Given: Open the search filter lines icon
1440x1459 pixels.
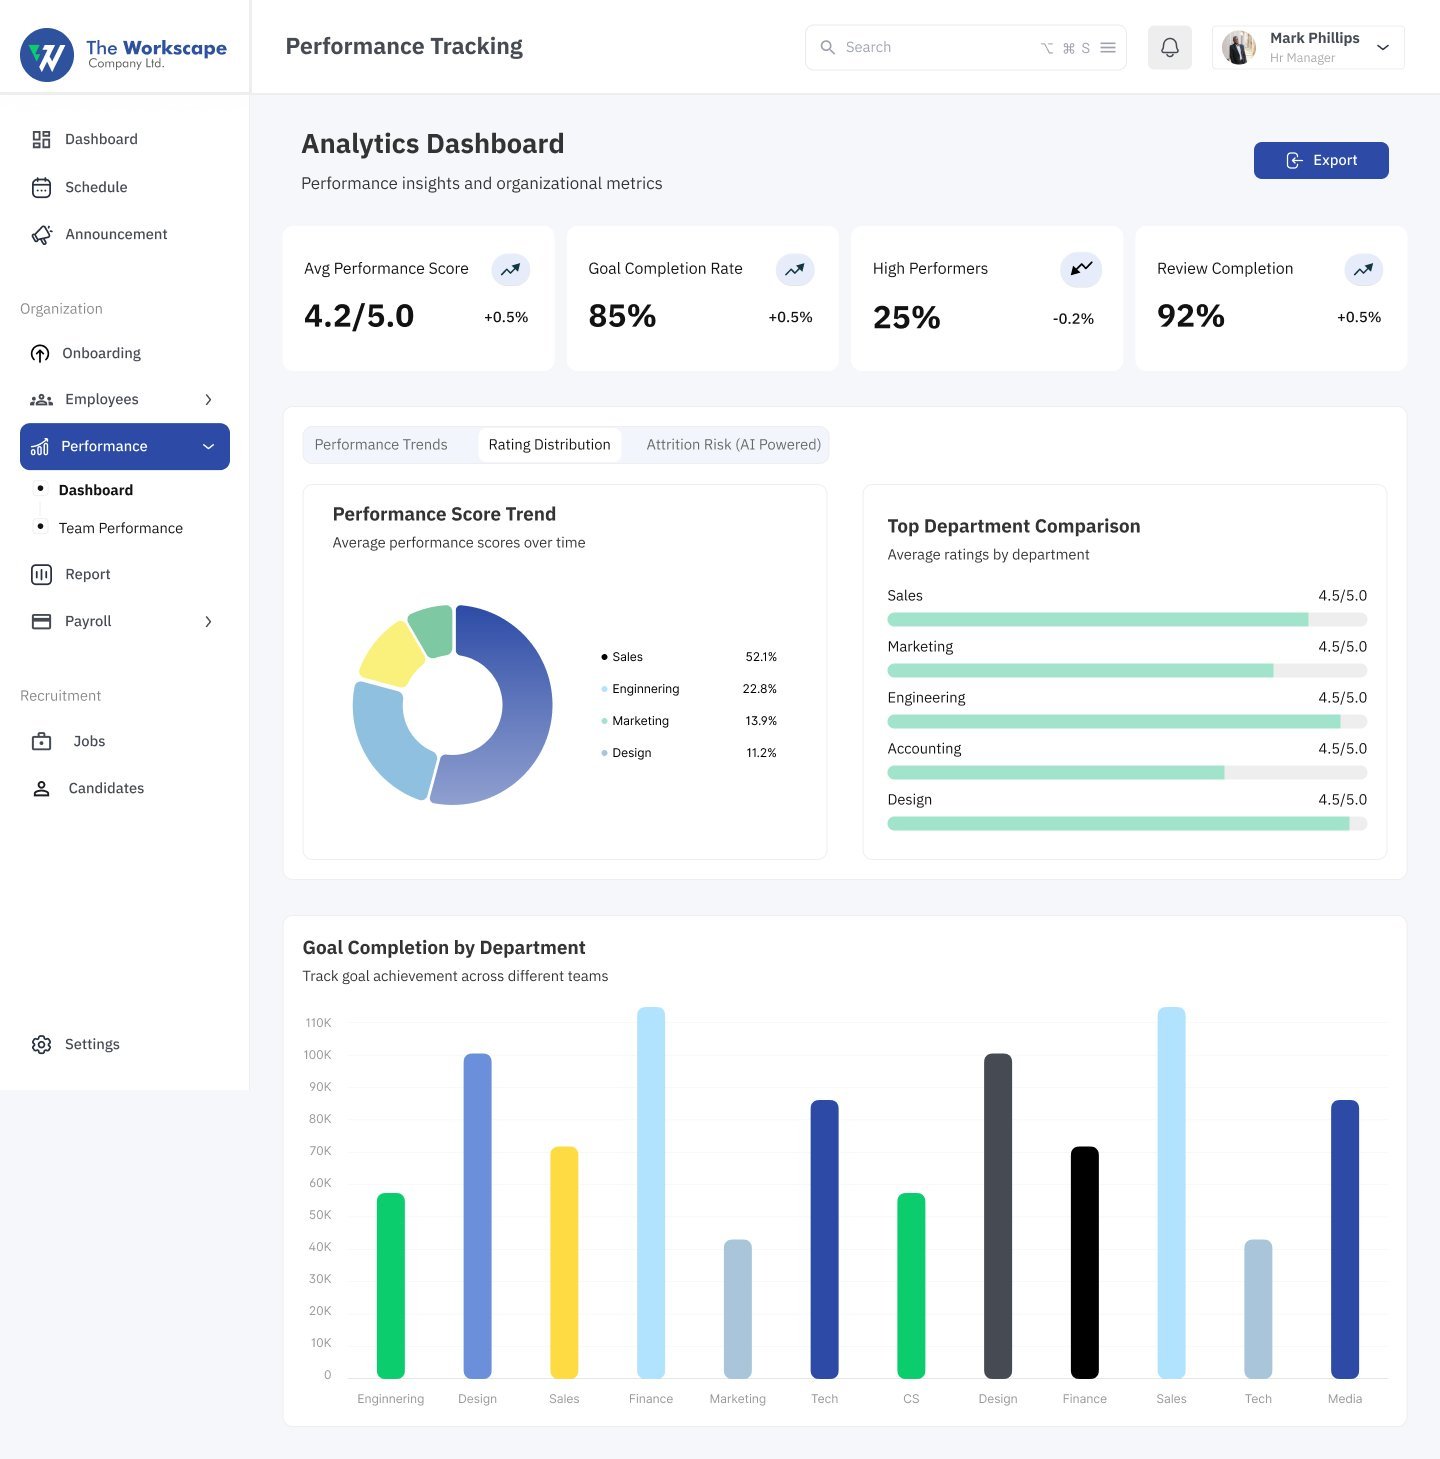Looking at the screenshot, I should click(1108, 47).
